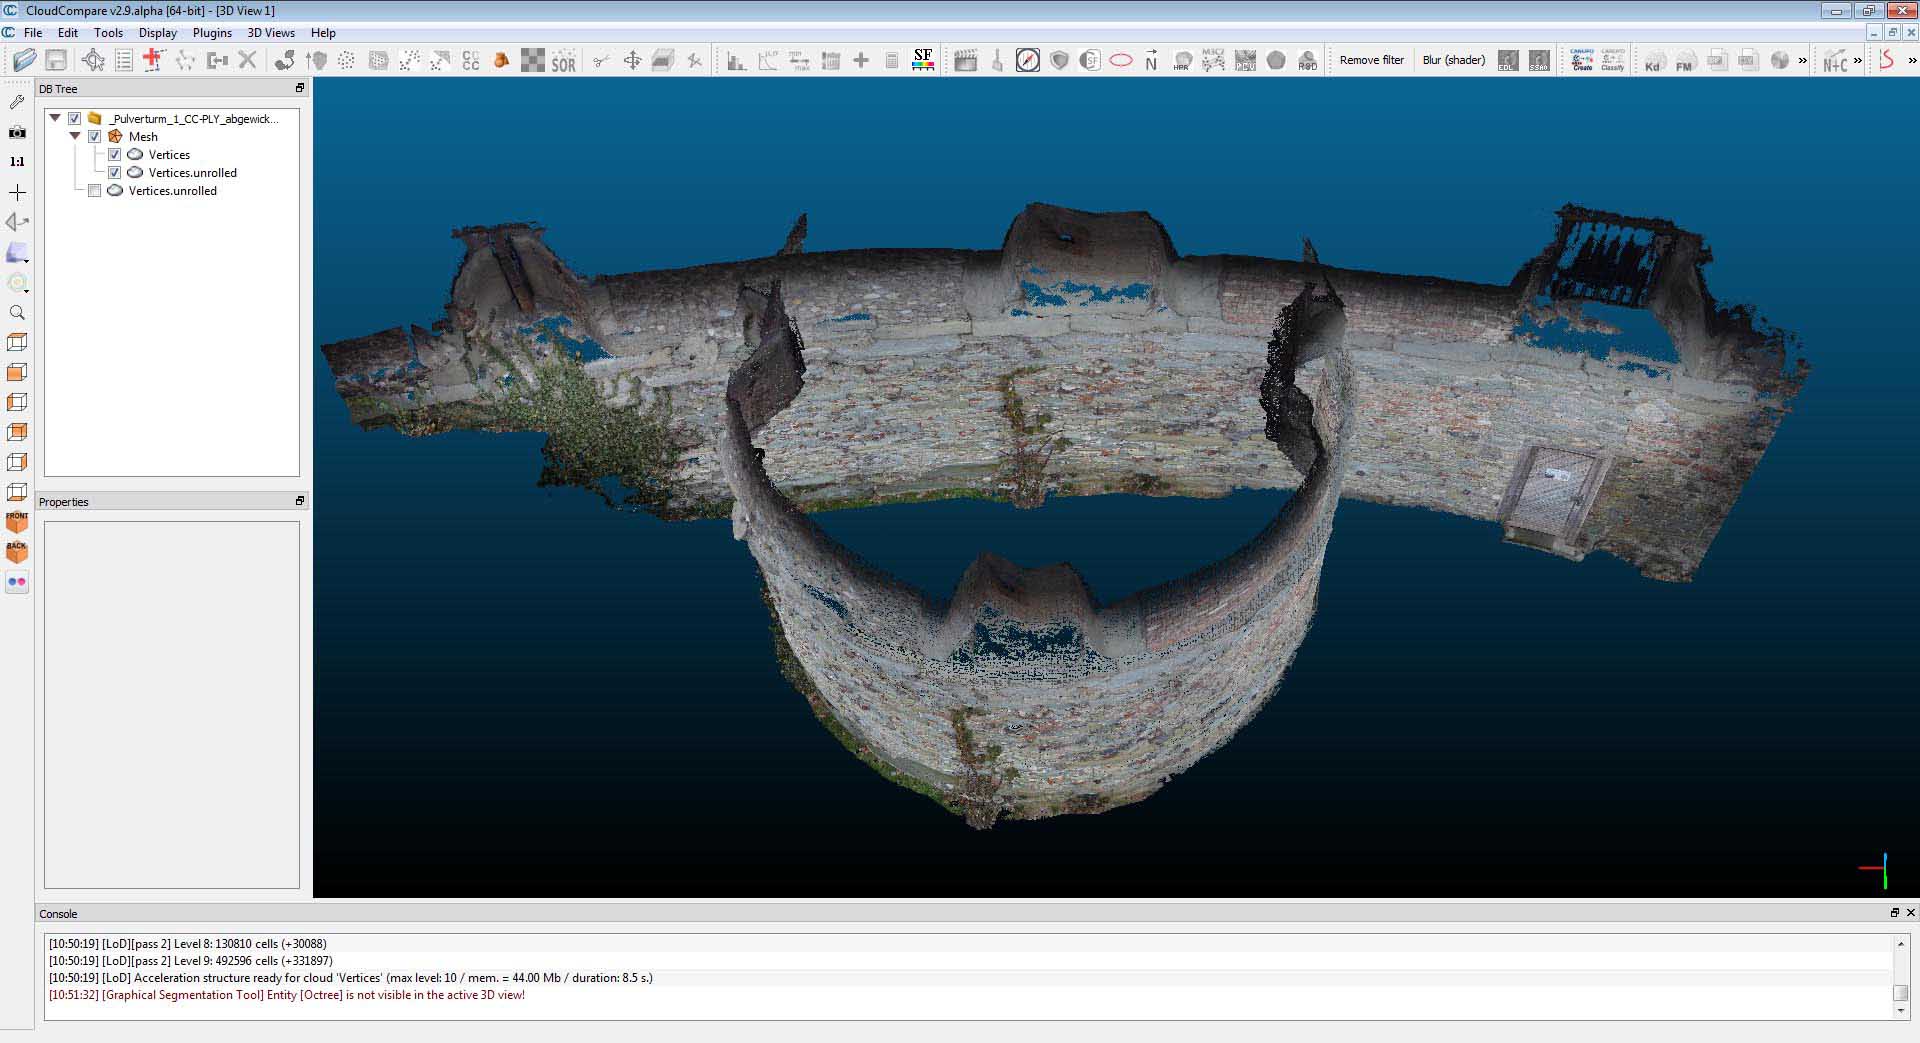Collapse the Mesh tree node
This screenshot has width=1920, height=1043.
(x=75, y=136)
